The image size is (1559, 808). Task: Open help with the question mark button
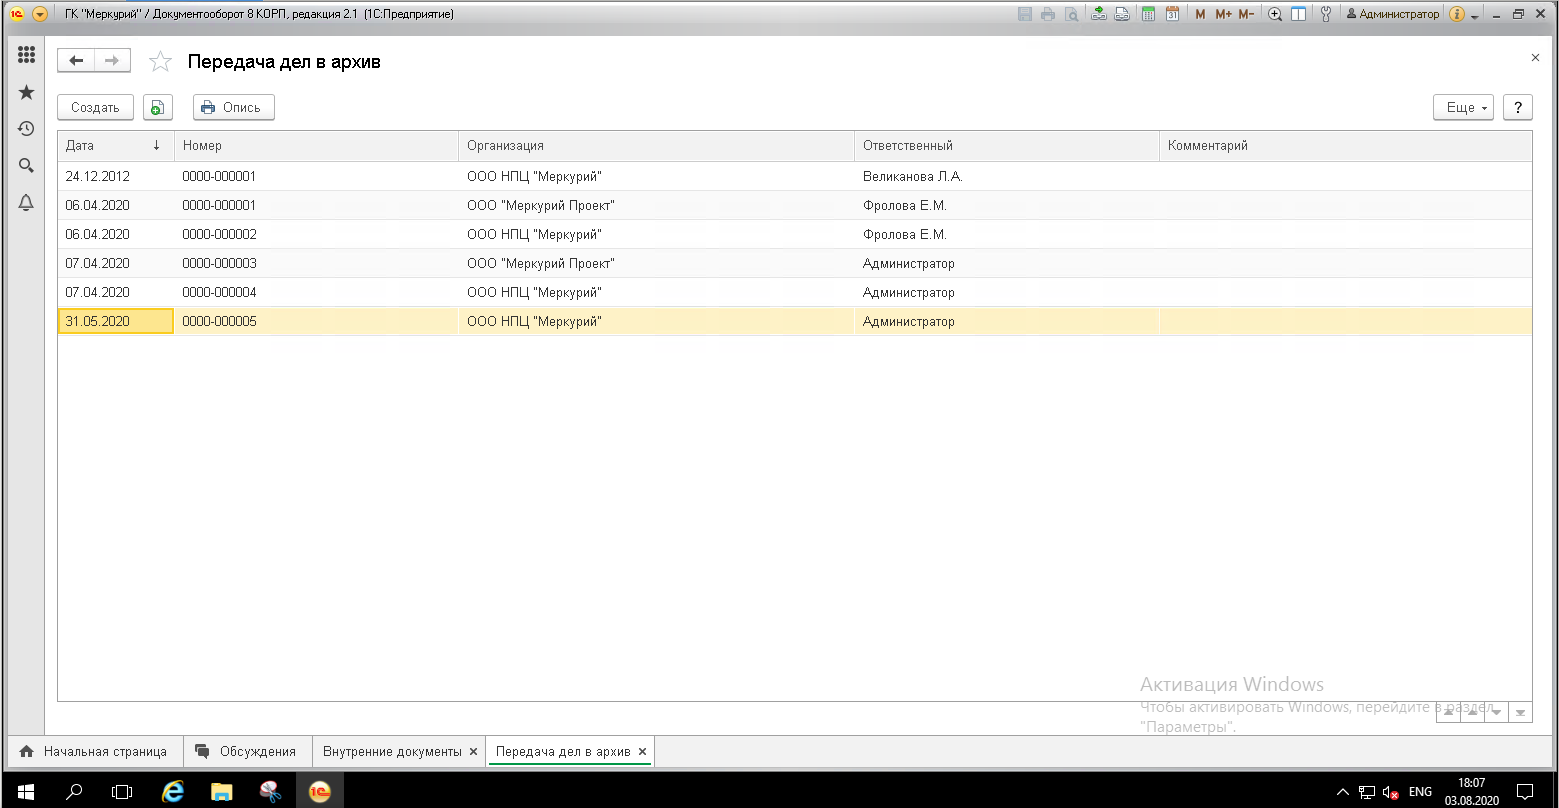tap(1518, 108)
